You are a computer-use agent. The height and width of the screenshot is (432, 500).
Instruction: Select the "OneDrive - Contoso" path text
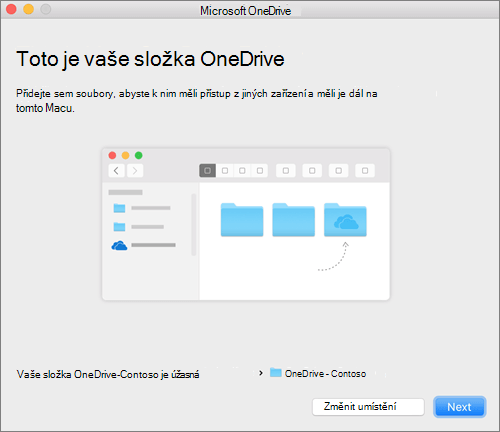pos(325,374)
